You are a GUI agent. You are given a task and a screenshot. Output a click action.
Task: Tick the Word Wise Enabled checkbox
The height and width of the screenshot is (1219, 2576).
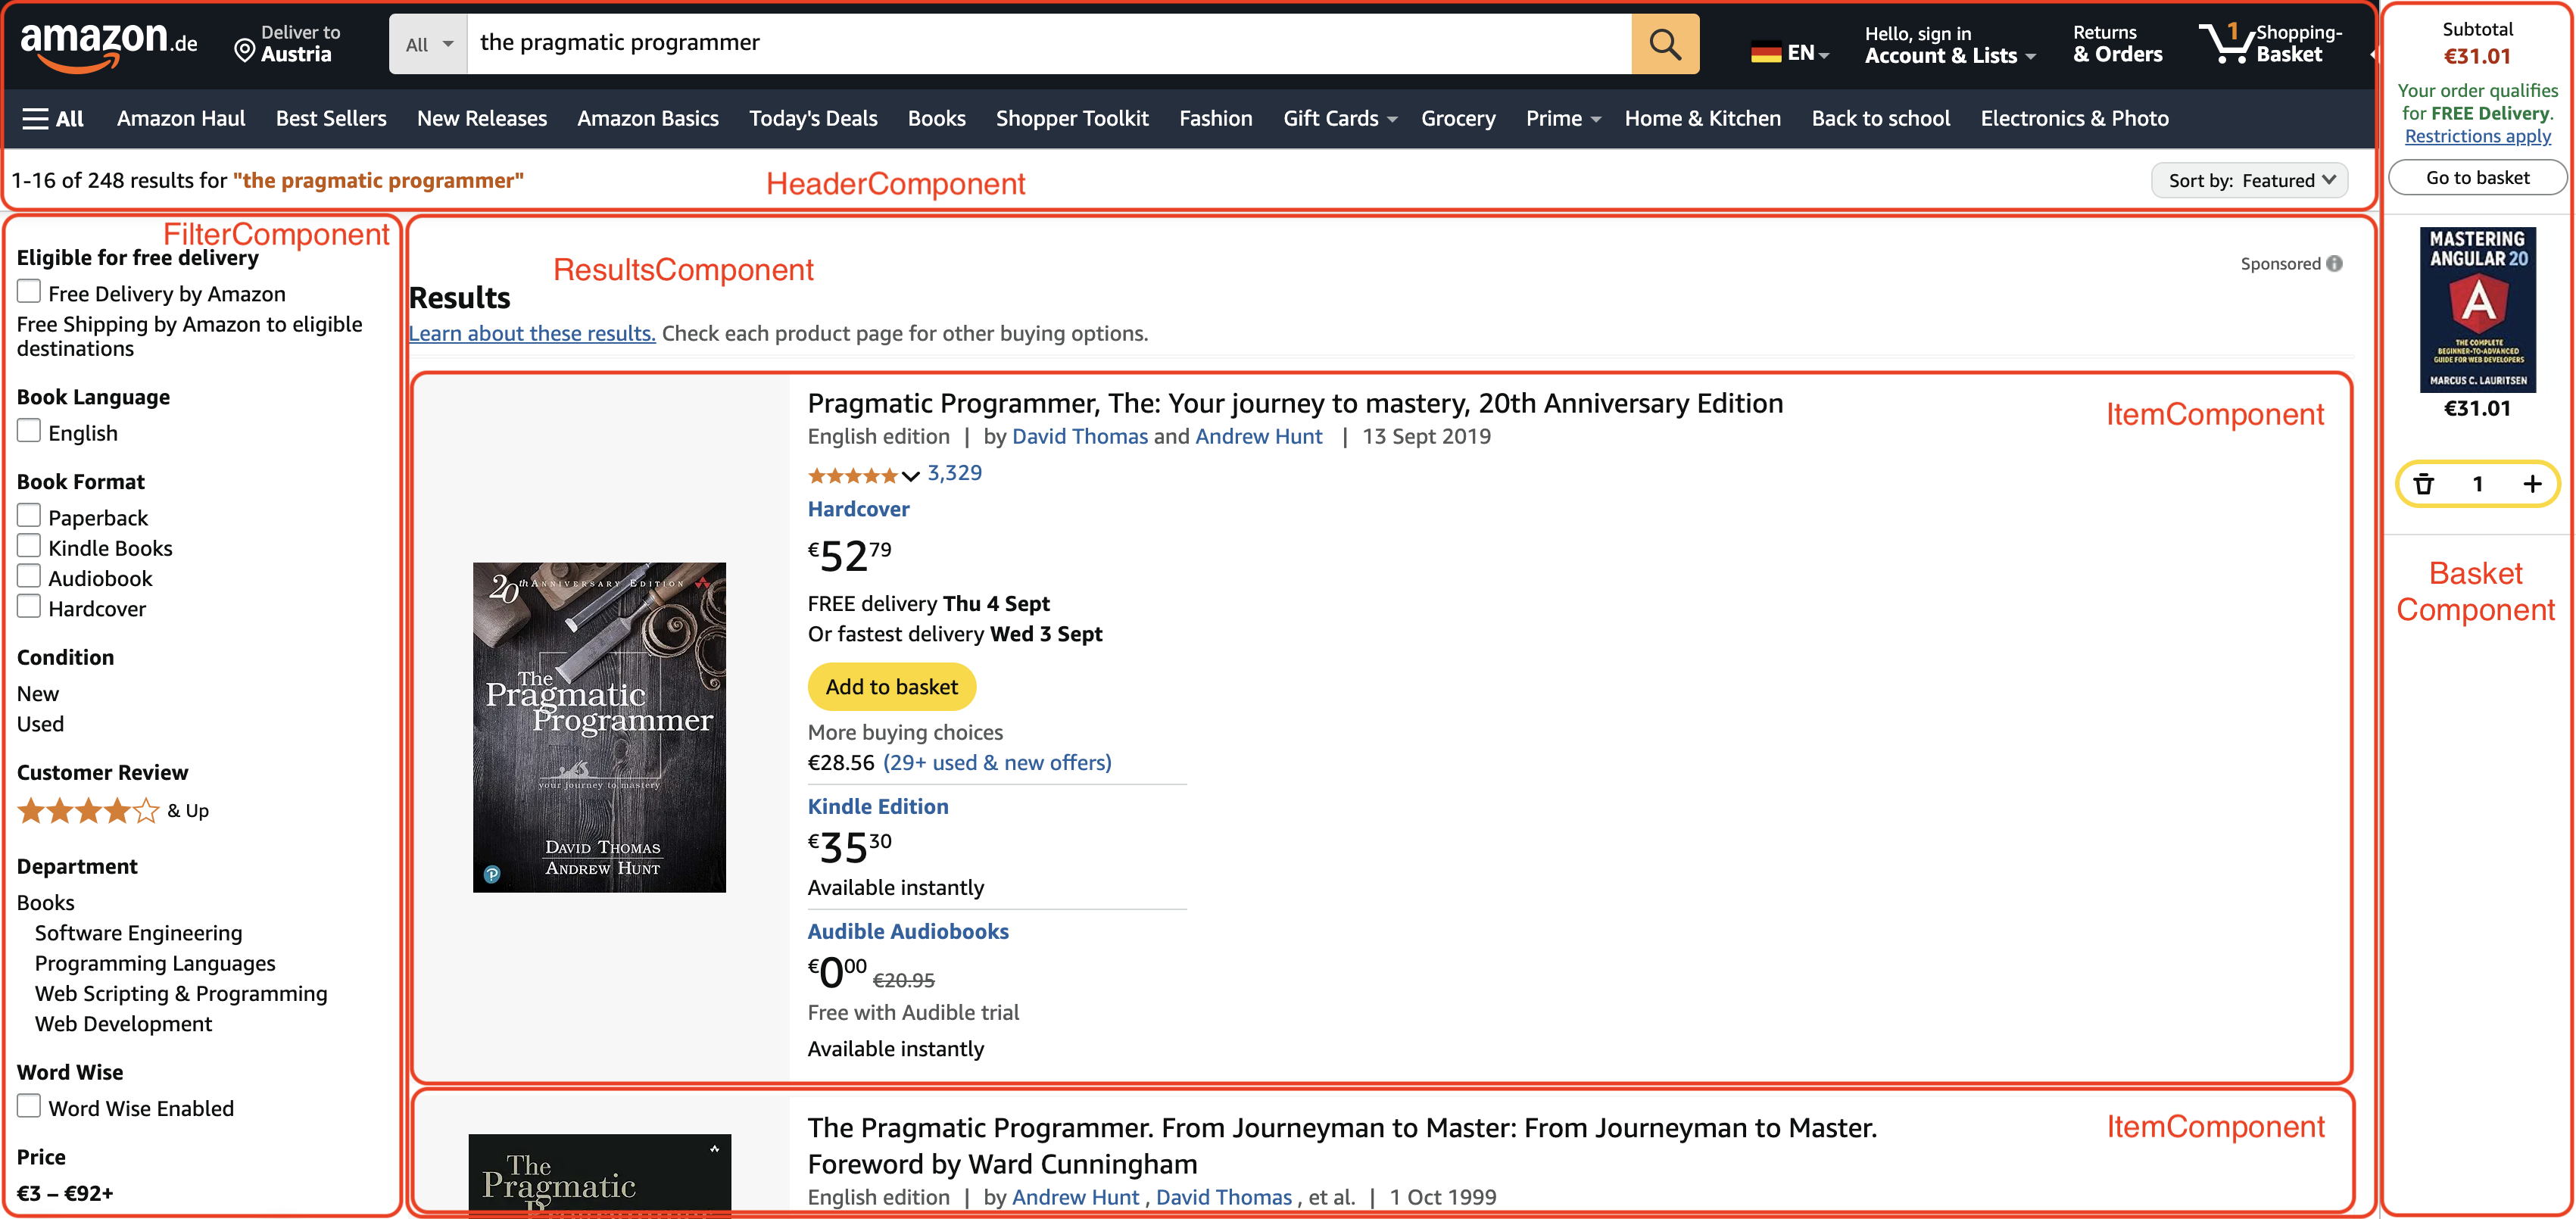coord(29,1106)
